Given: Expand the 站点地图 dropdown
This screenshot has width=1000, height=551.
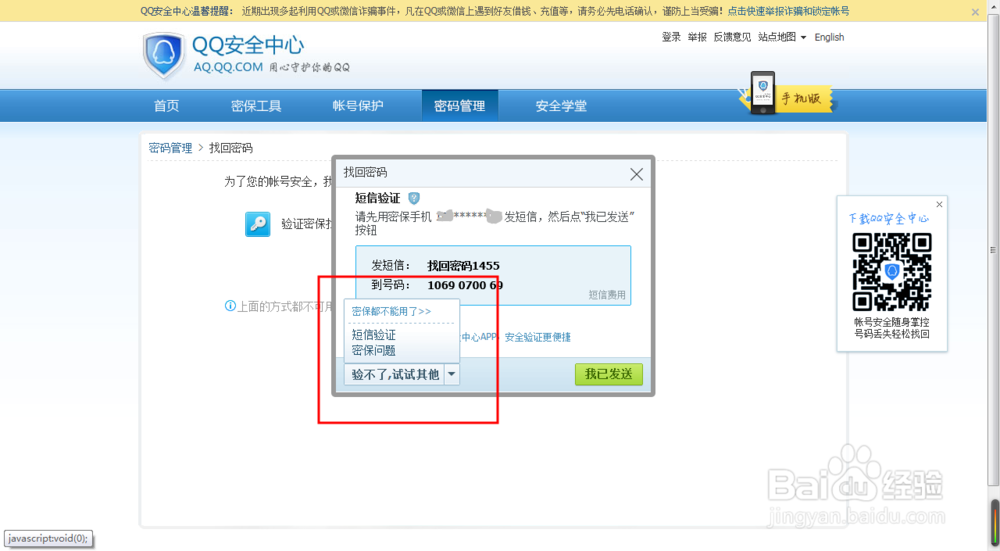Looking at the screenshot, I should coord(782,37).
